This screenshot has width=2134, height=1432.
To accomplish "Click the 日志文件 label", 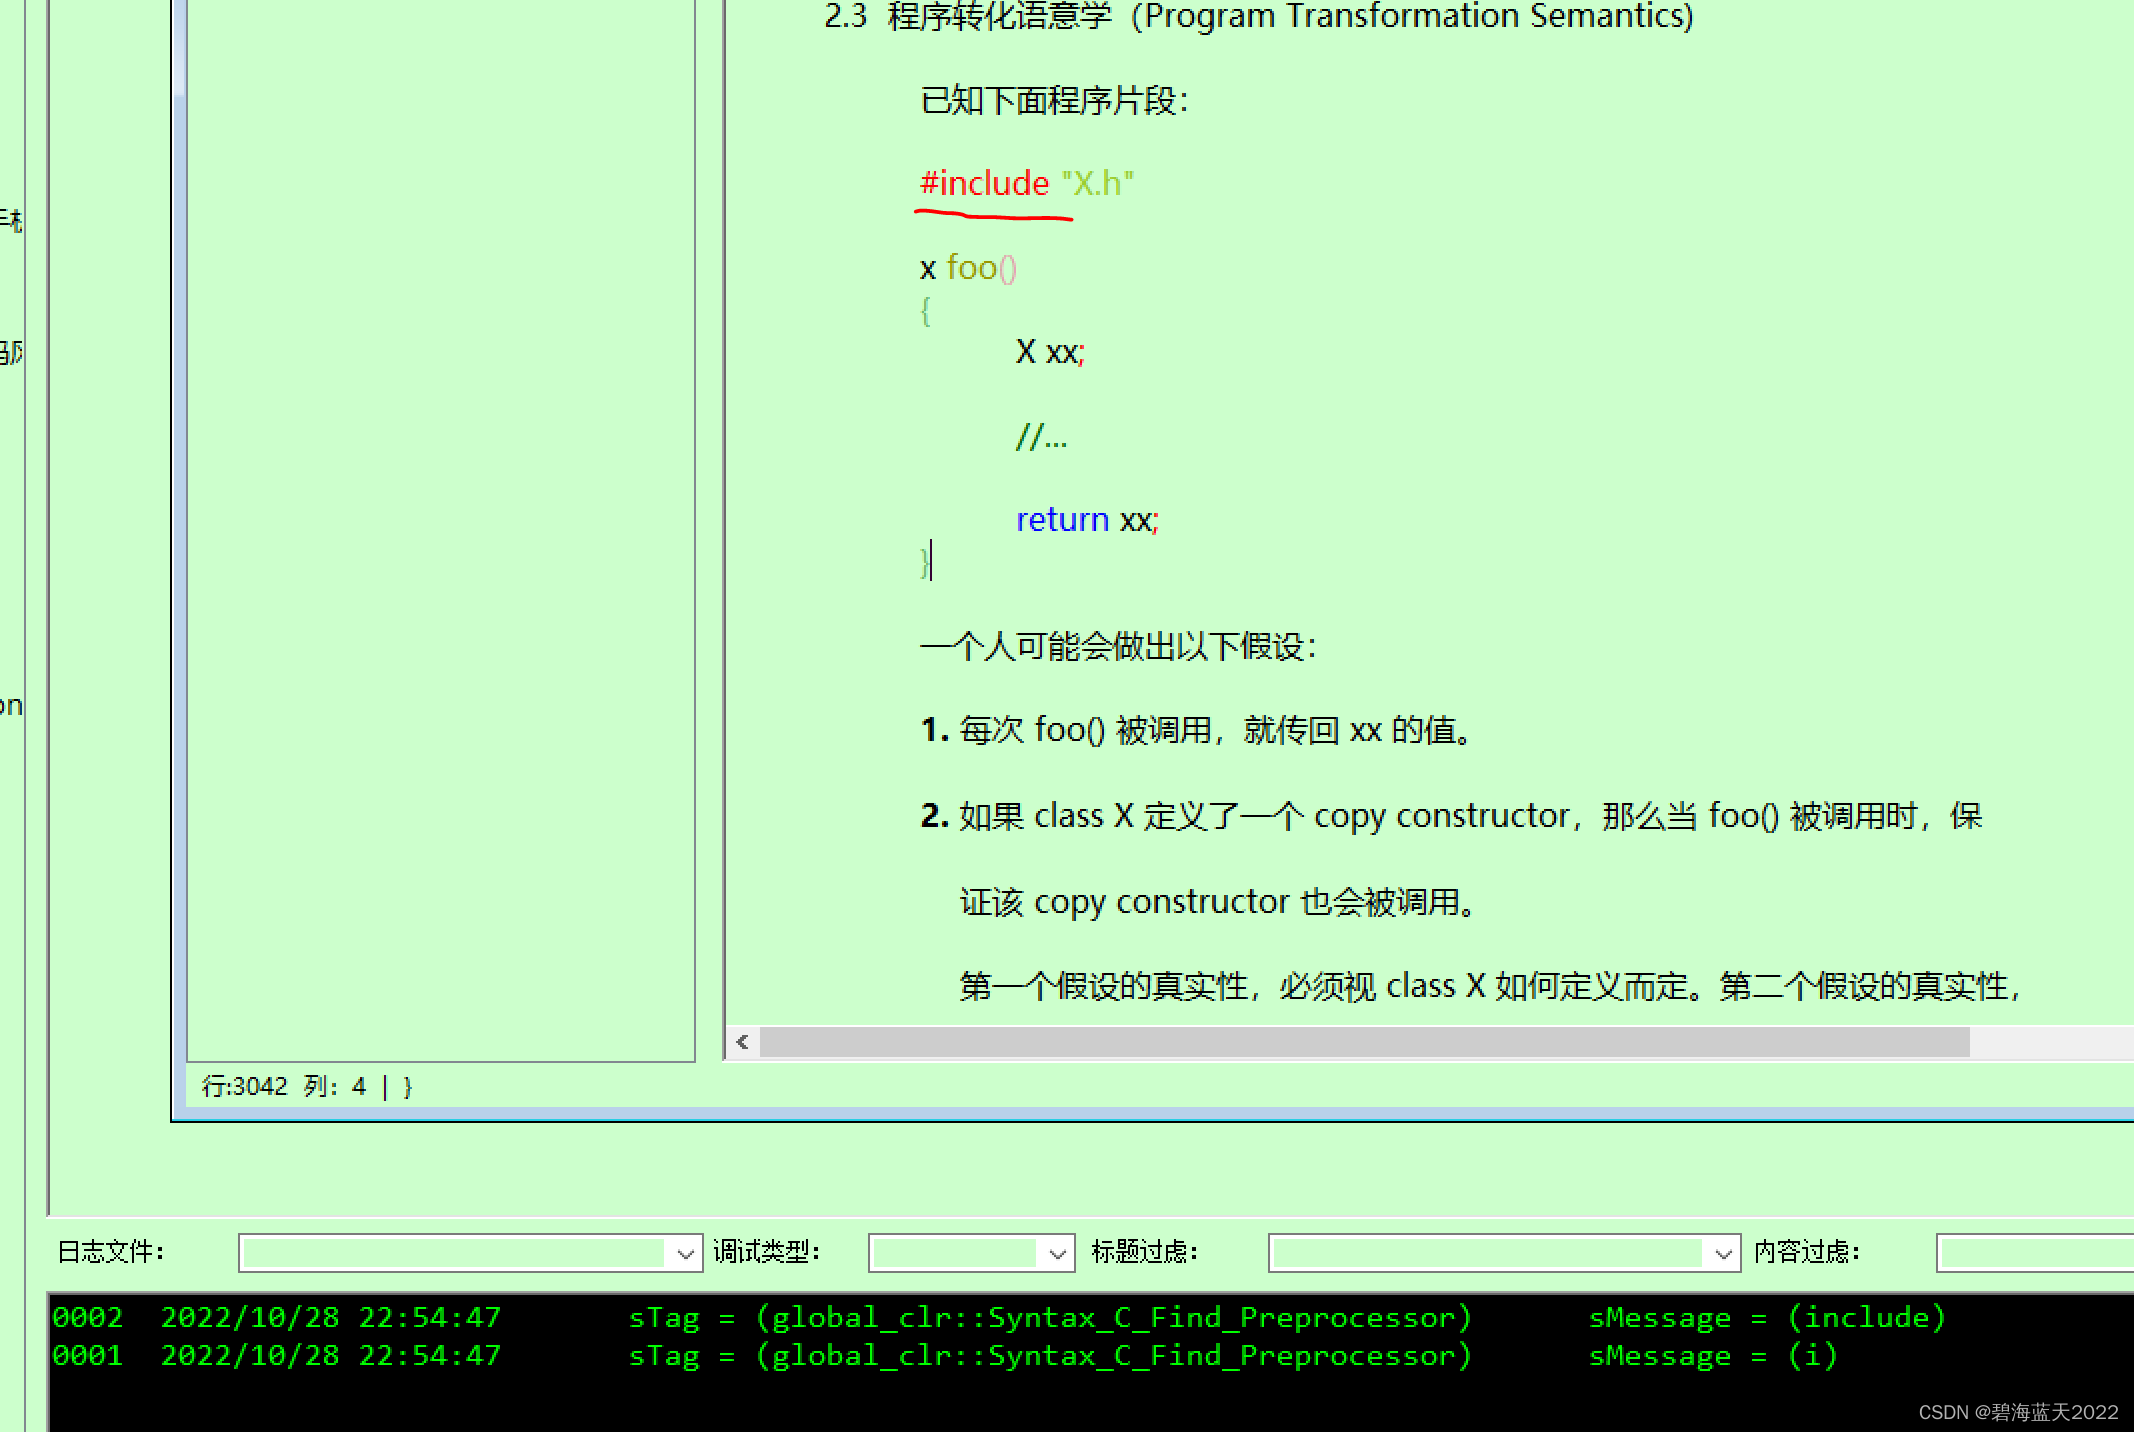I will (x=110, y=1252).
